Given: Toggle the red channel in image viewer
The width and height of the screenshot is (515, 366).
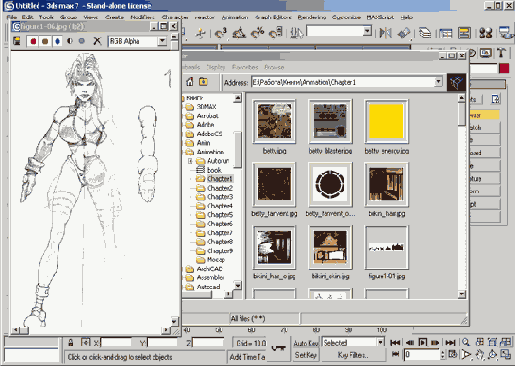Looking at the screenshot, I should (x=33, y=41).
